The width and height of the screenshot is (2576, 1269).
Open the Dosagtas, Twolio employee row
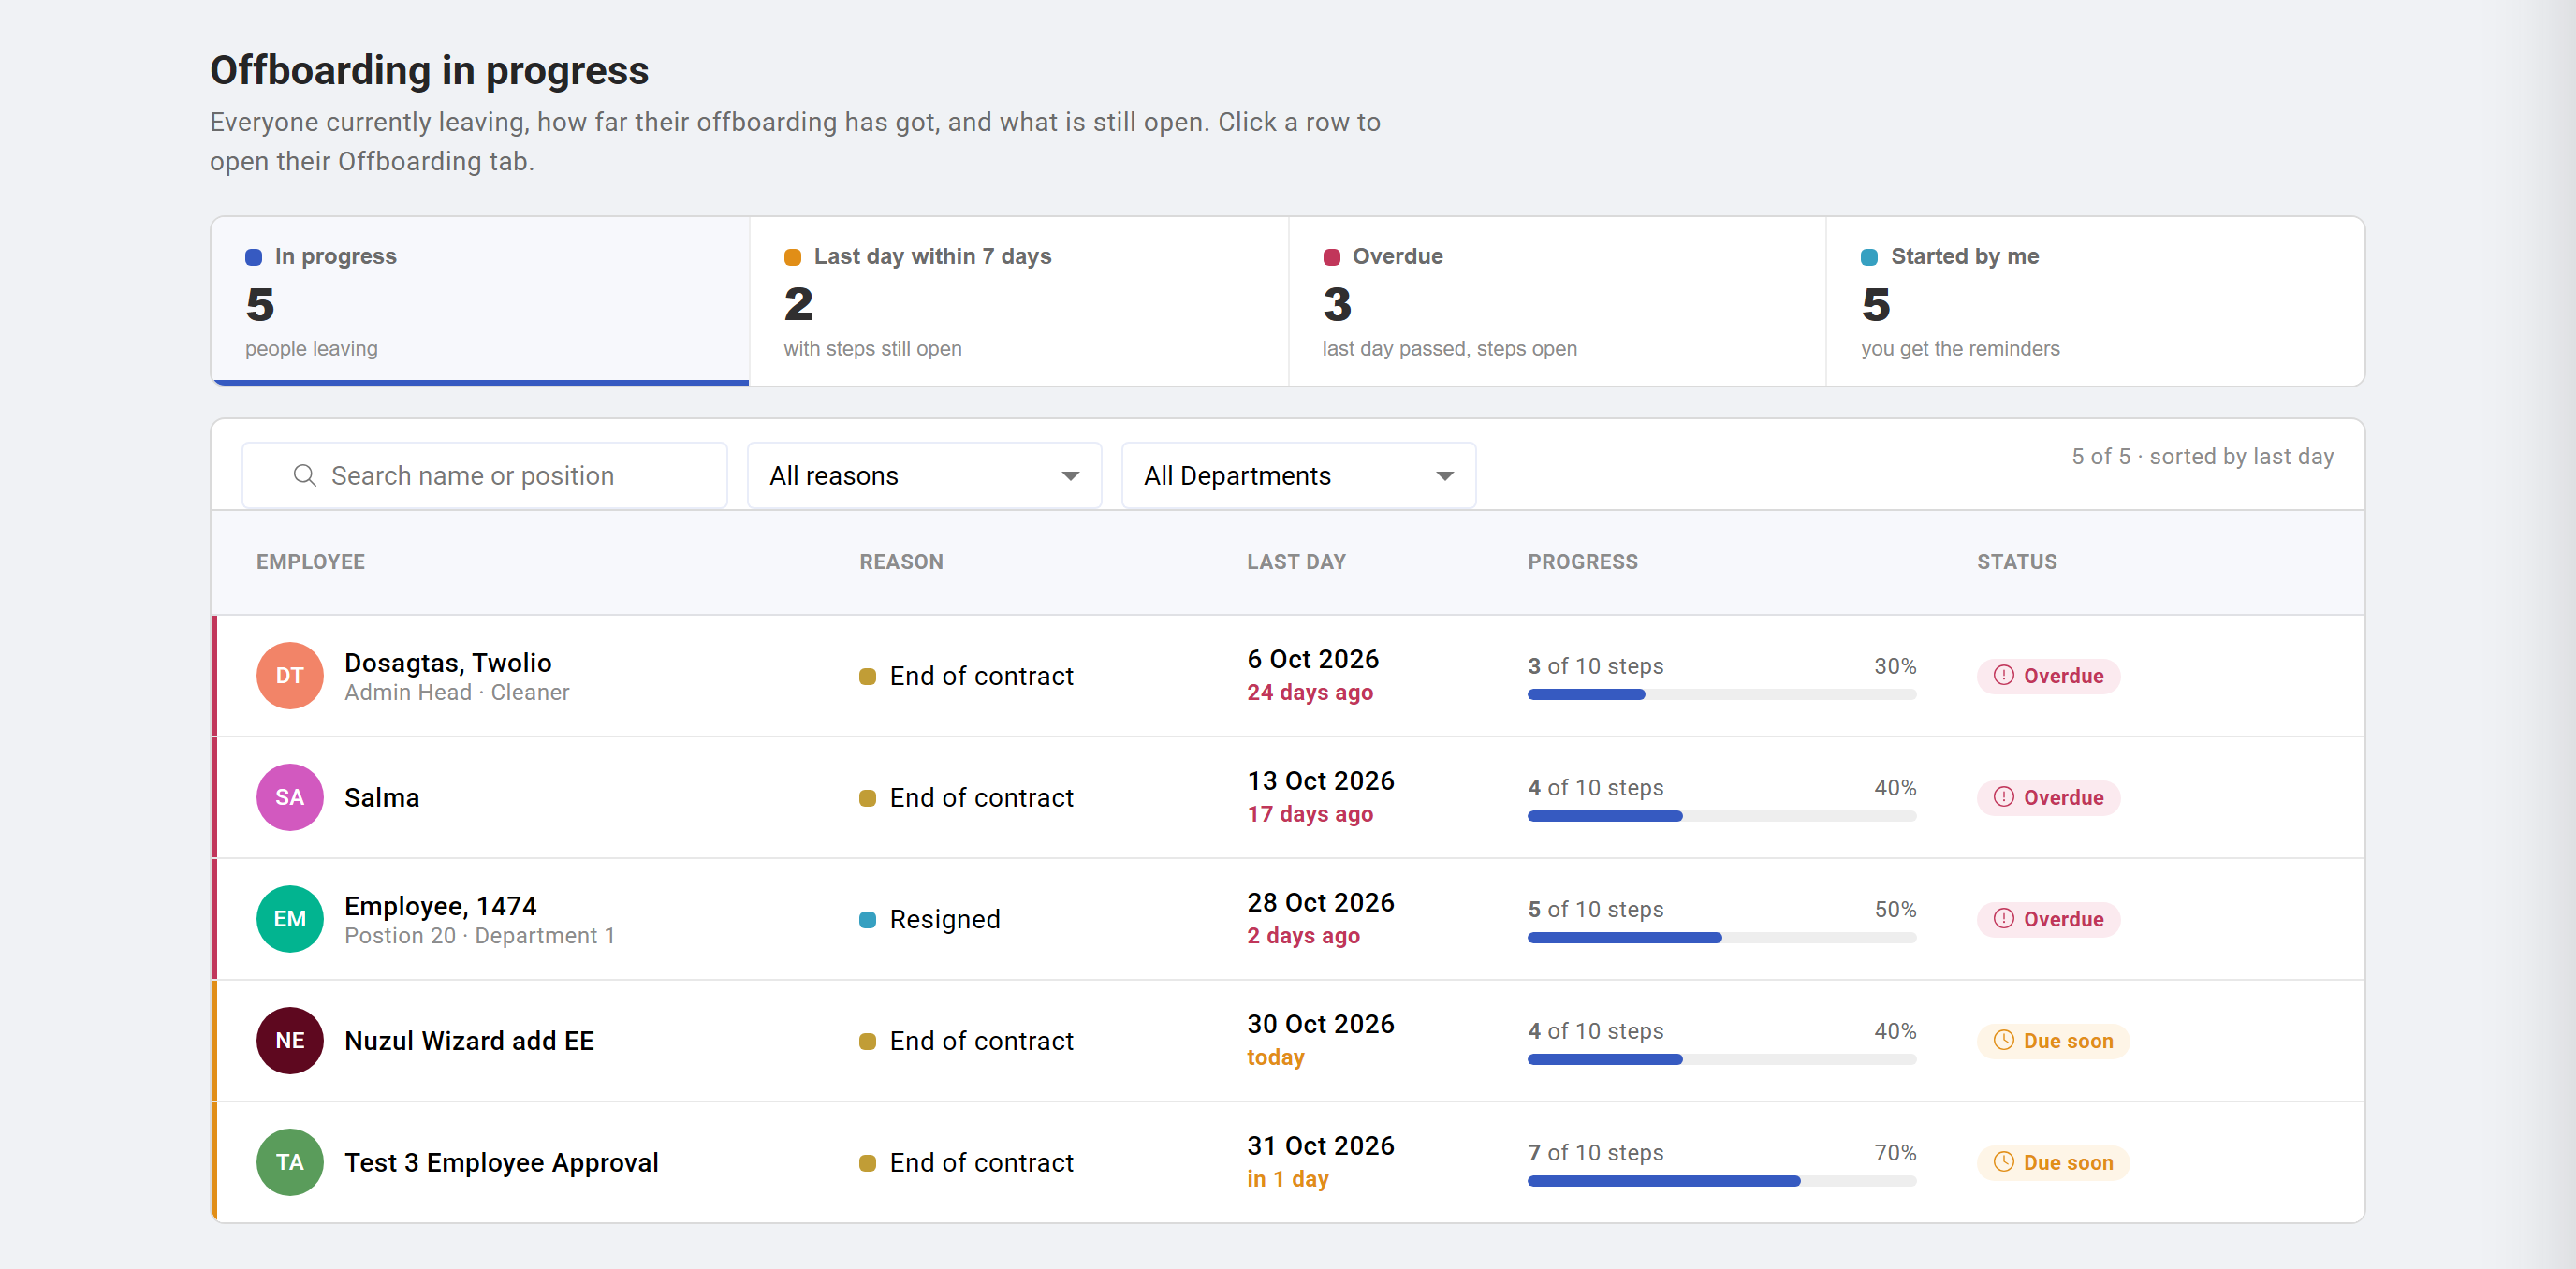pyautogui.click(x=1288, y=676)
